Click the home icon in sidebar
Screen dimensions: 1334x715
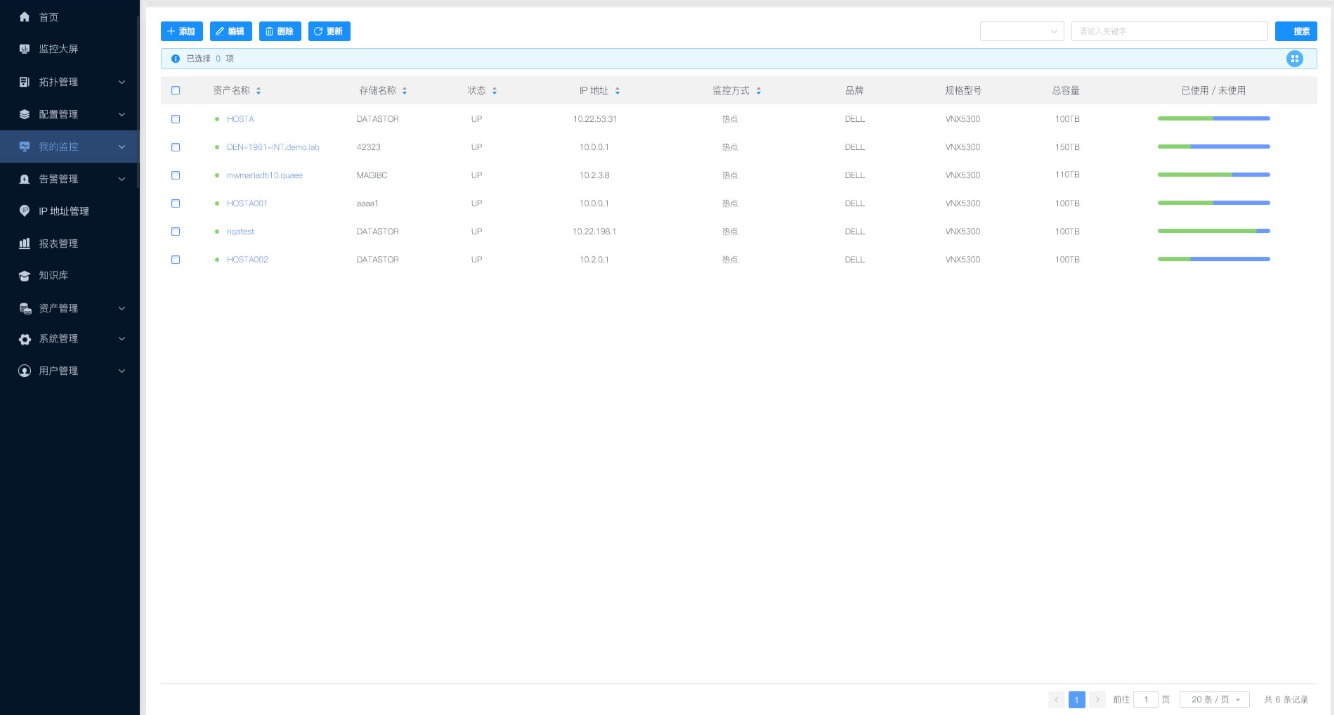(25, 17)
